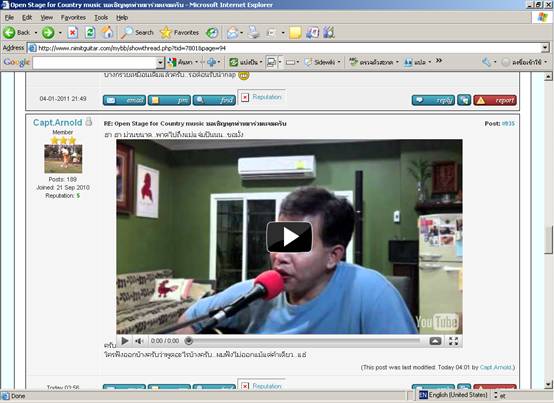Click the Edit page toolbar icon

(271, 33)
